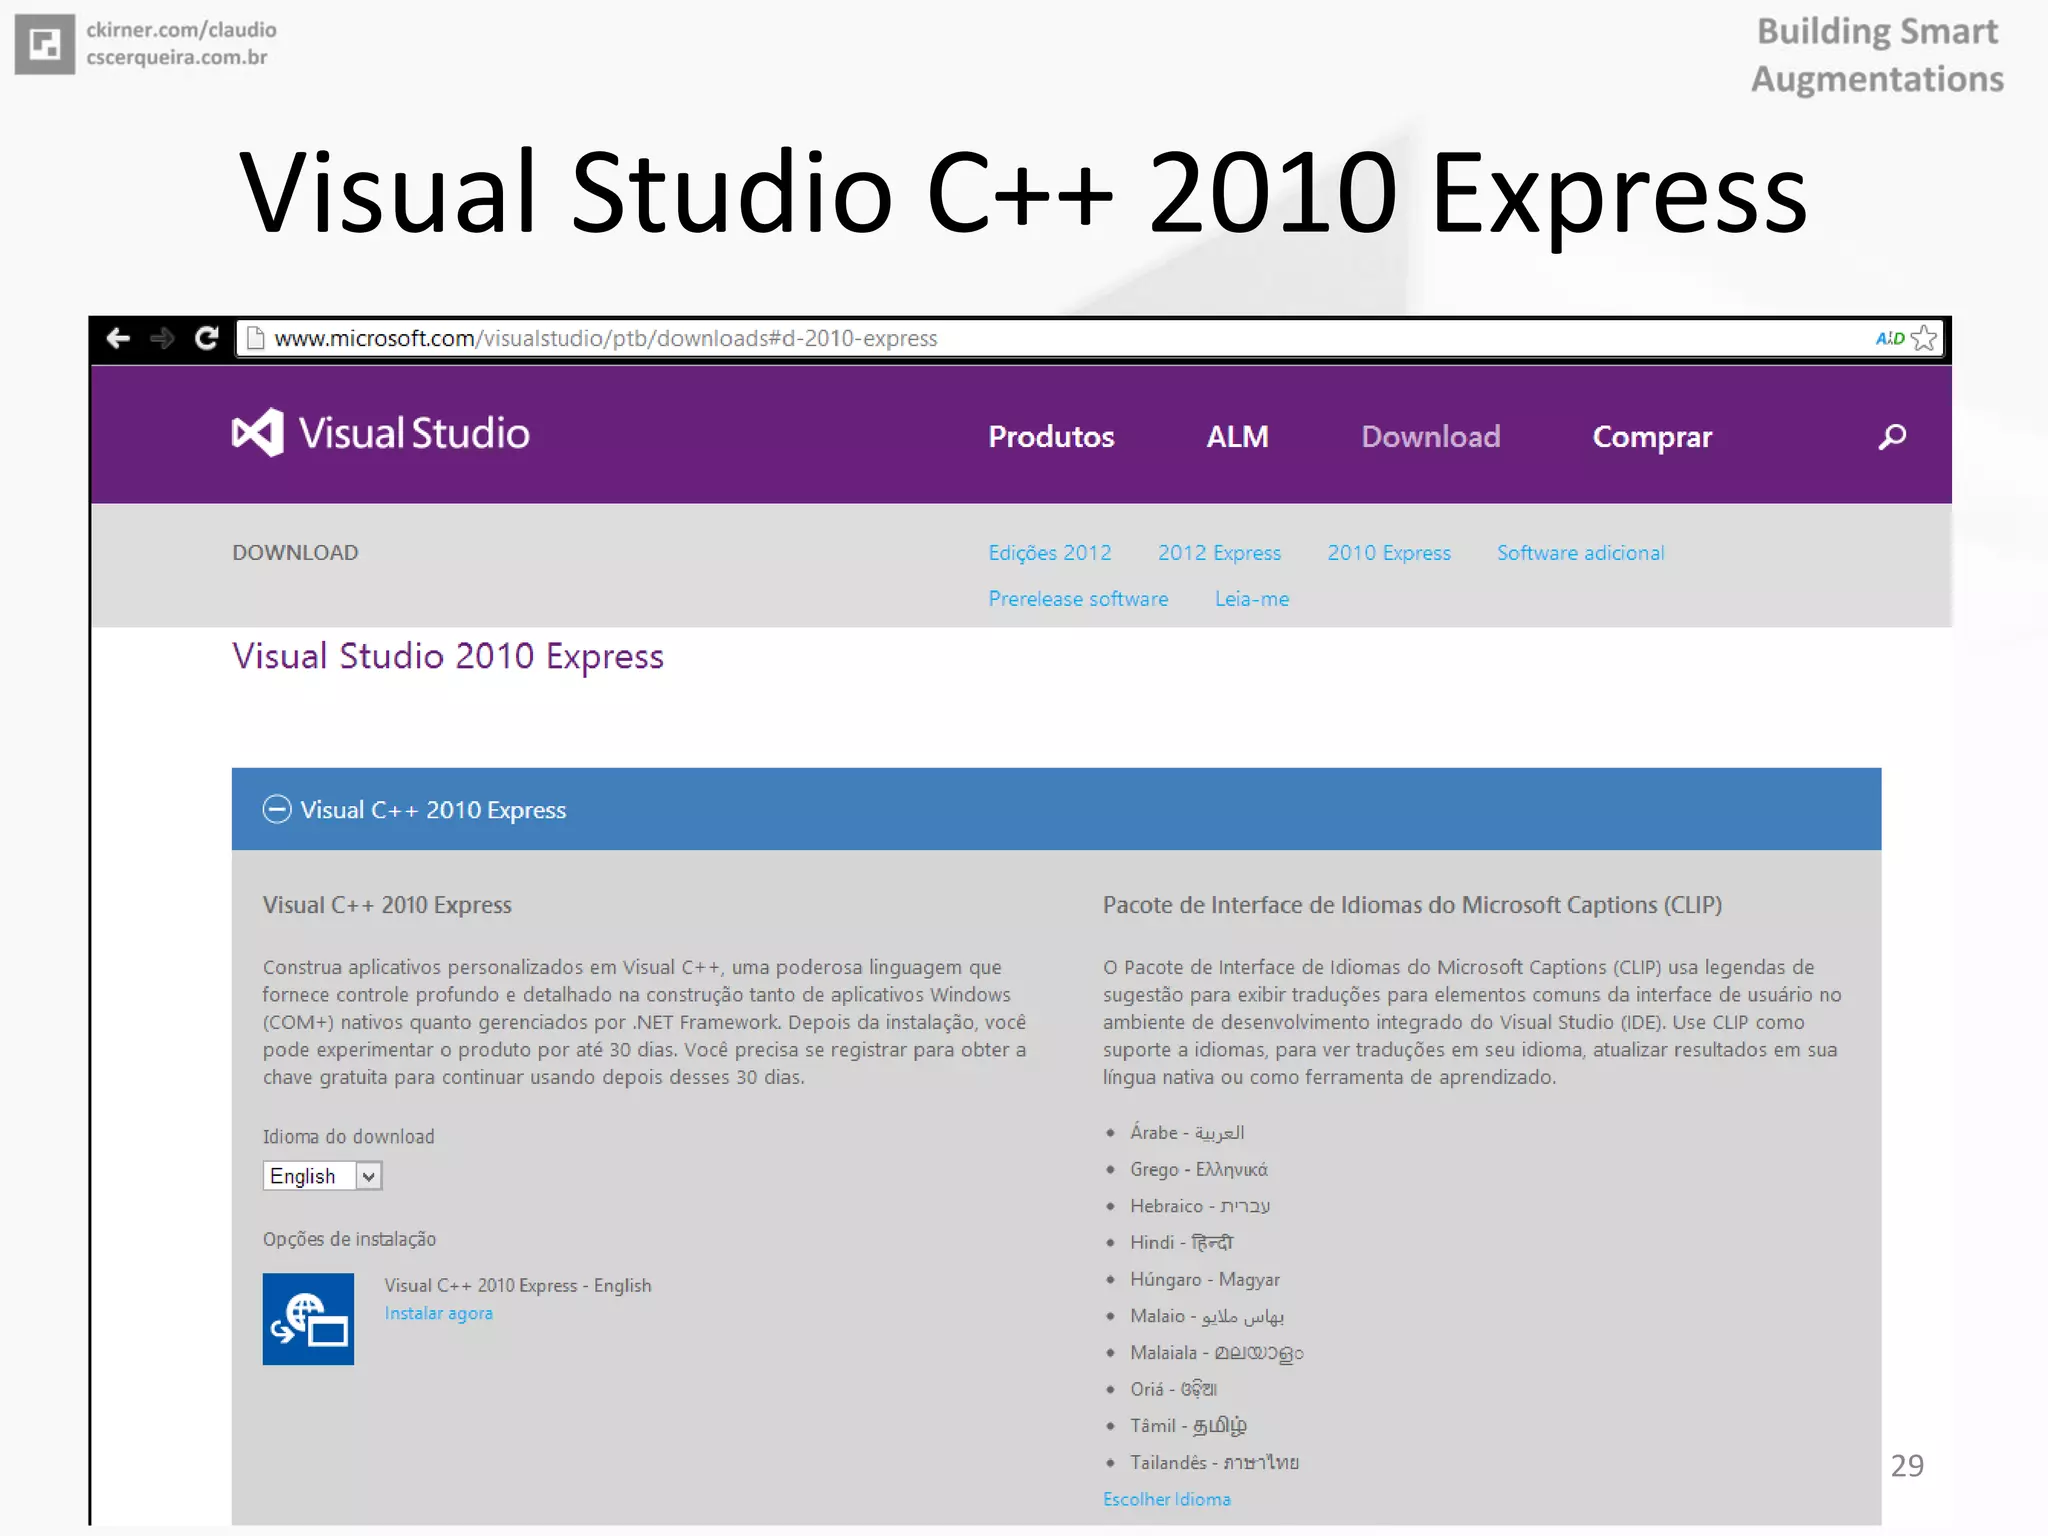Collapse Visual C++ 2010 Express section

(x=277, y=809)
